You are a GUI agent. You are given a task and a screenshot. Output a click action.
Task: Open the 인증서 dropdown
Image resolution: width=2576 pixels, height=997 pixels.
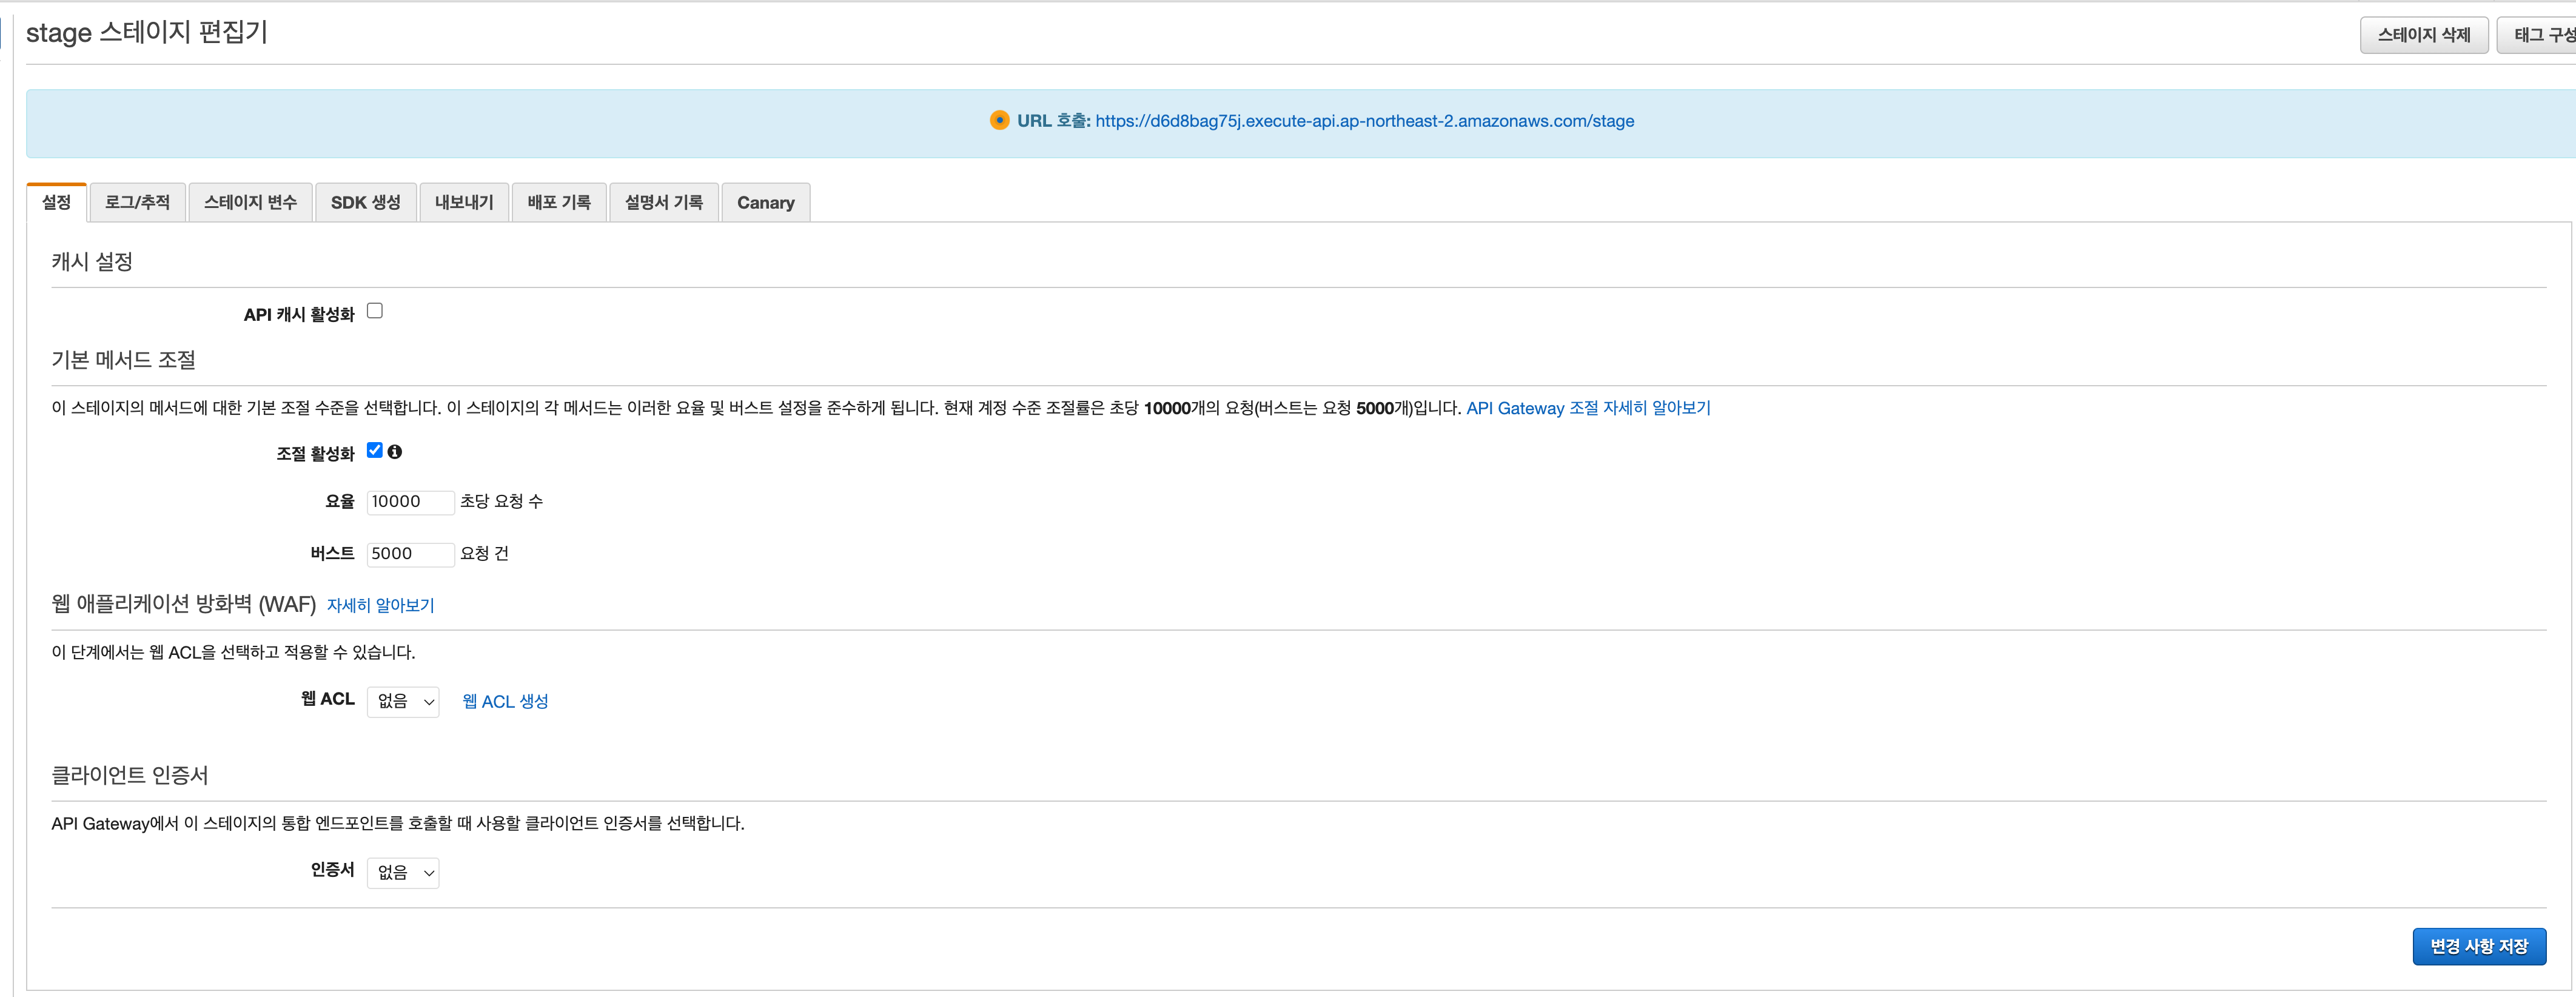[403, 873]
